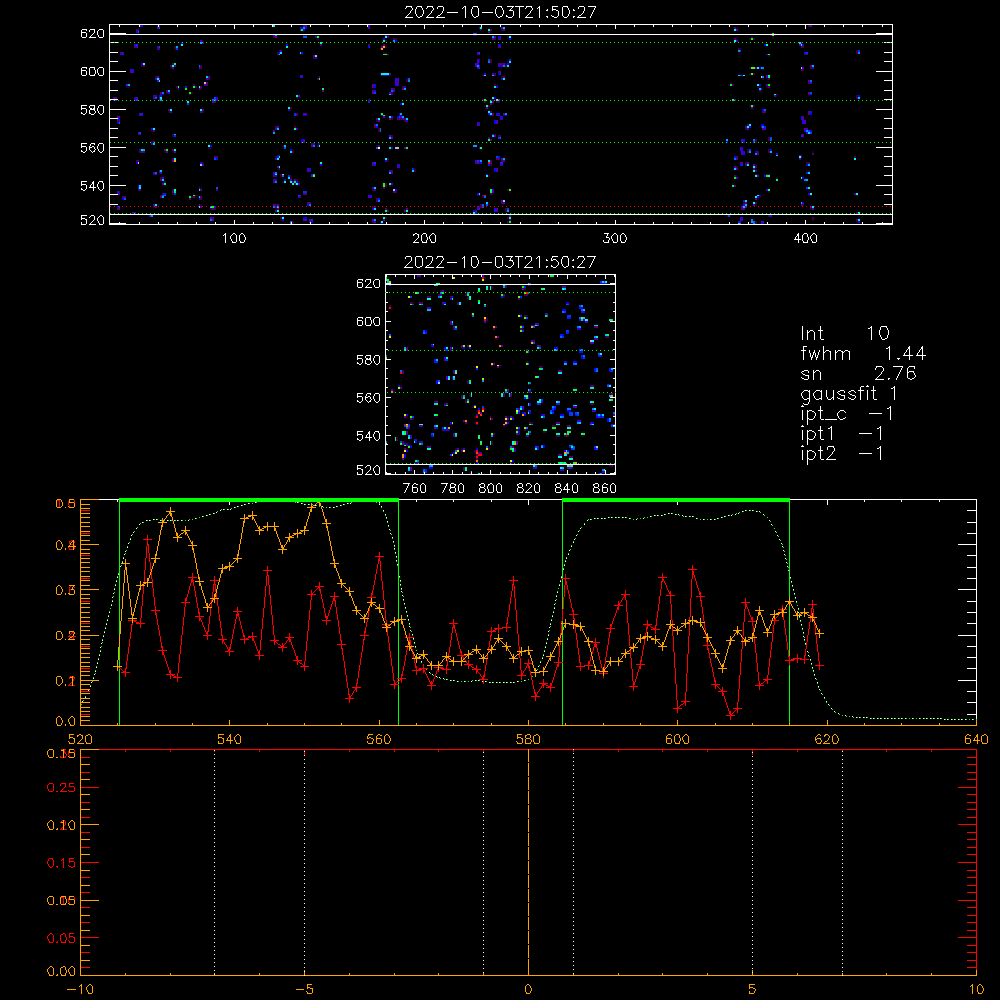The width and height of the screenshot is (1000, 1000).
Task: Click the "sn 2.76" value line
Action: (858, 373)
